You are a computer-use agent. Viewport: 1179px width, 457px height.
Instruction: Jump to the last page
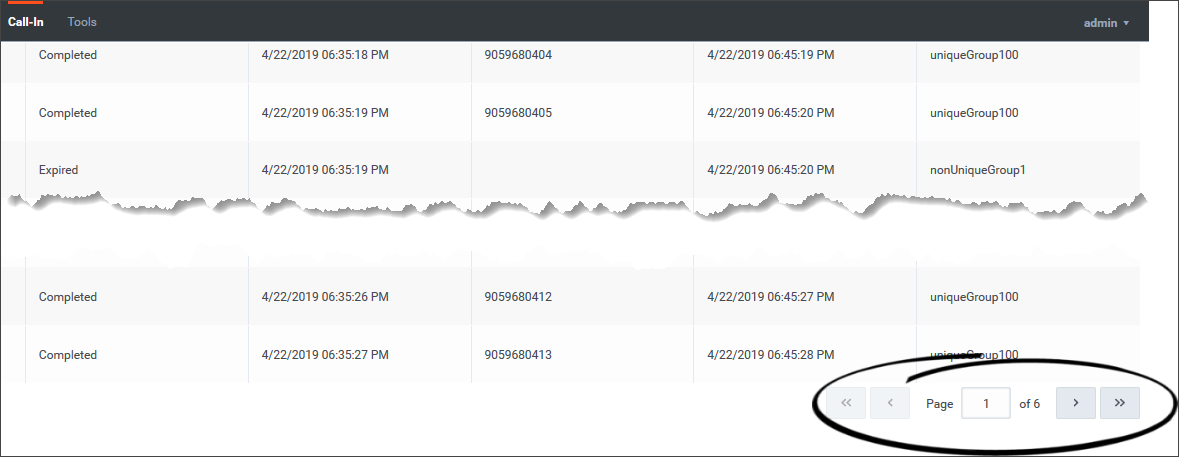pyautogui.click(x=1119, y=403)
